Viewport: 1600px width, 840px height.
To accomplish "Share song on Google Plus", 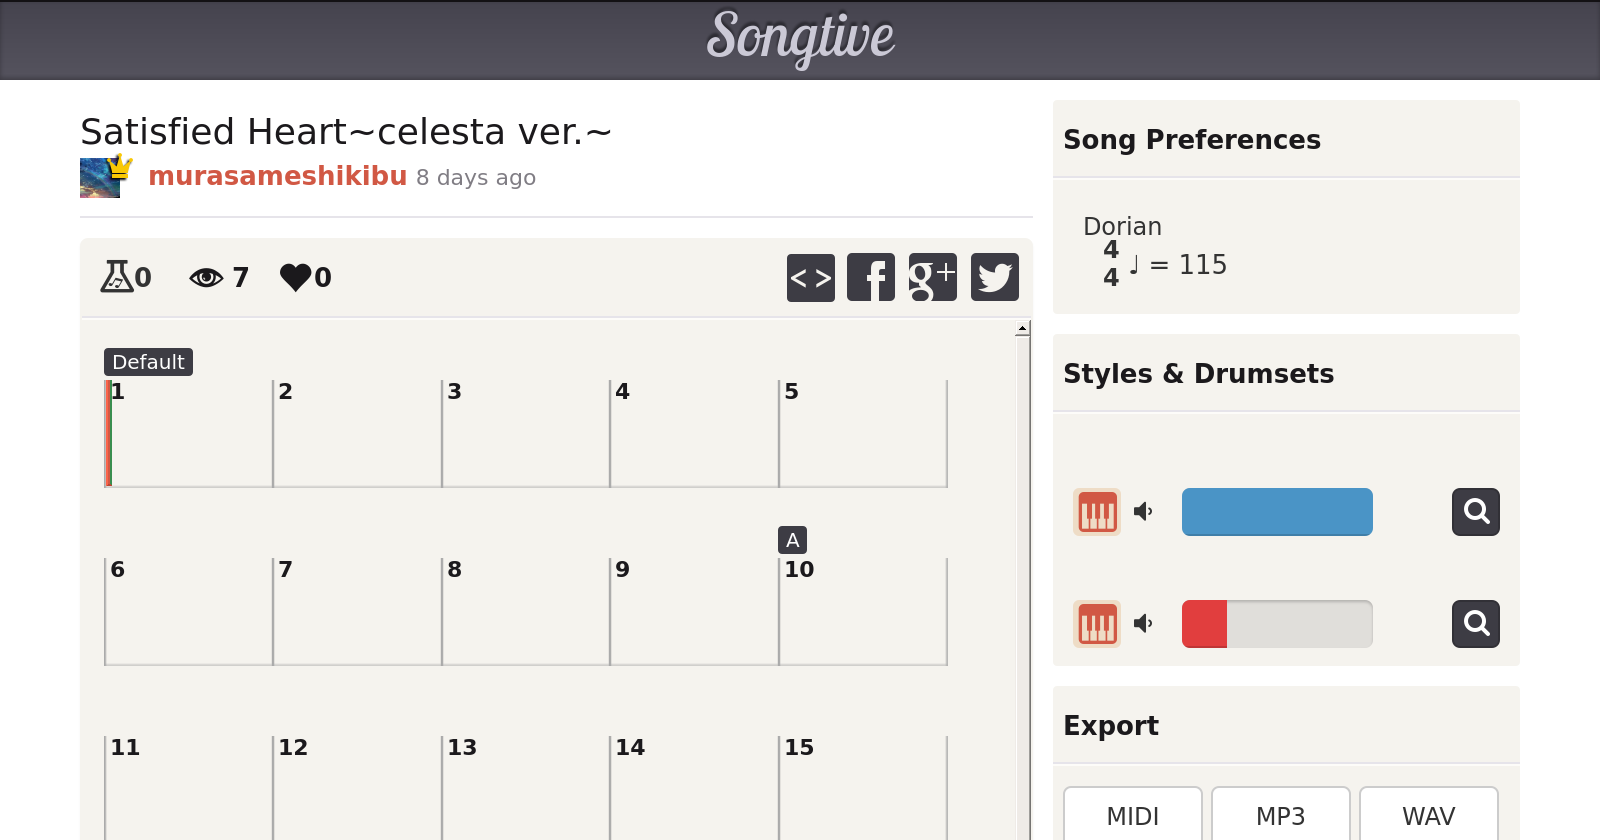I will pyautogui.click(x=932, y=277).
